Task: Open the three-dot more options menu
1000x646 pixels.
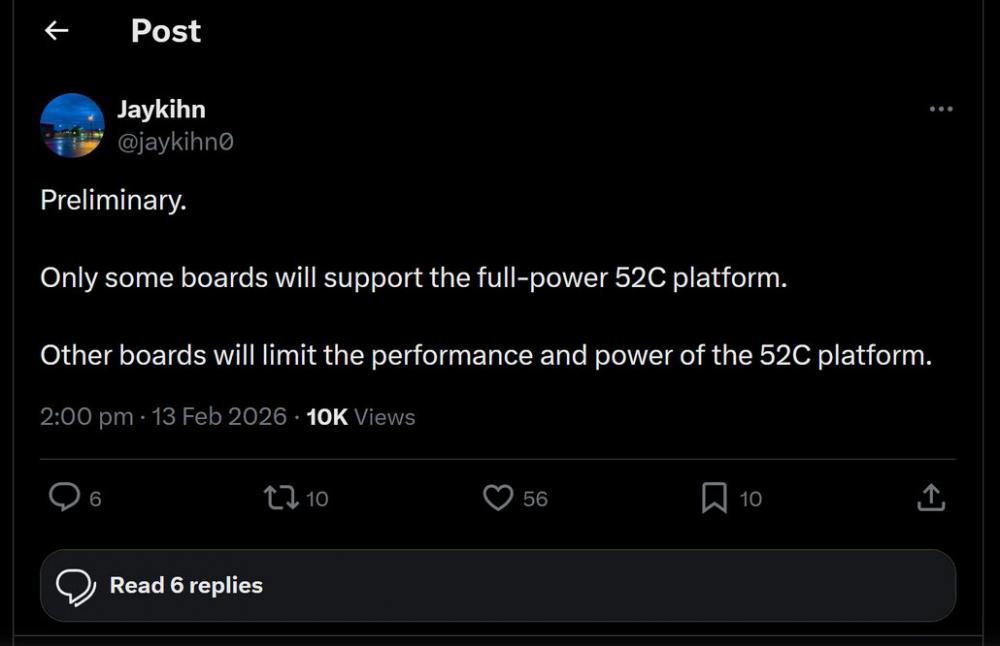Action: tap(940, 109)
